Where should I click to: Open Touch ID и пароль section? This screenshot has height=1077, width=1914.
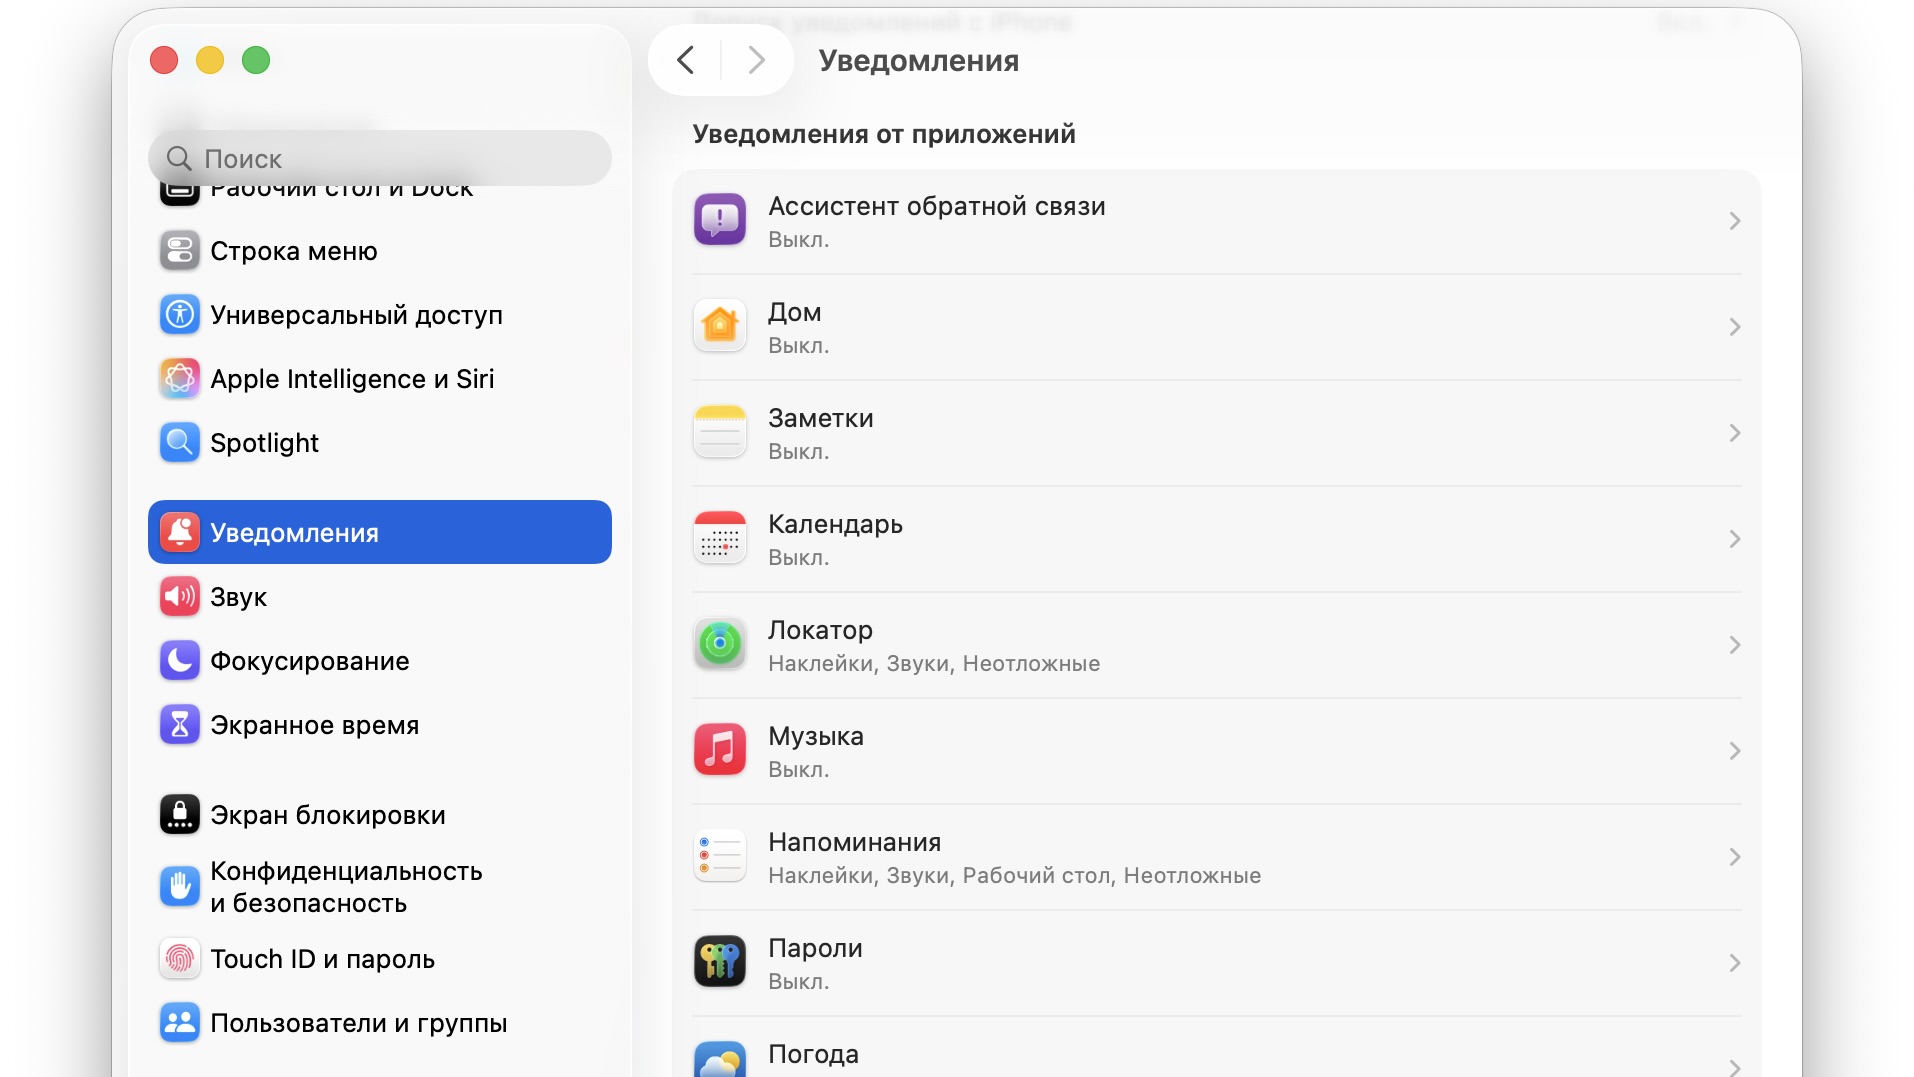pyautogui.click(x=380, y=959)
